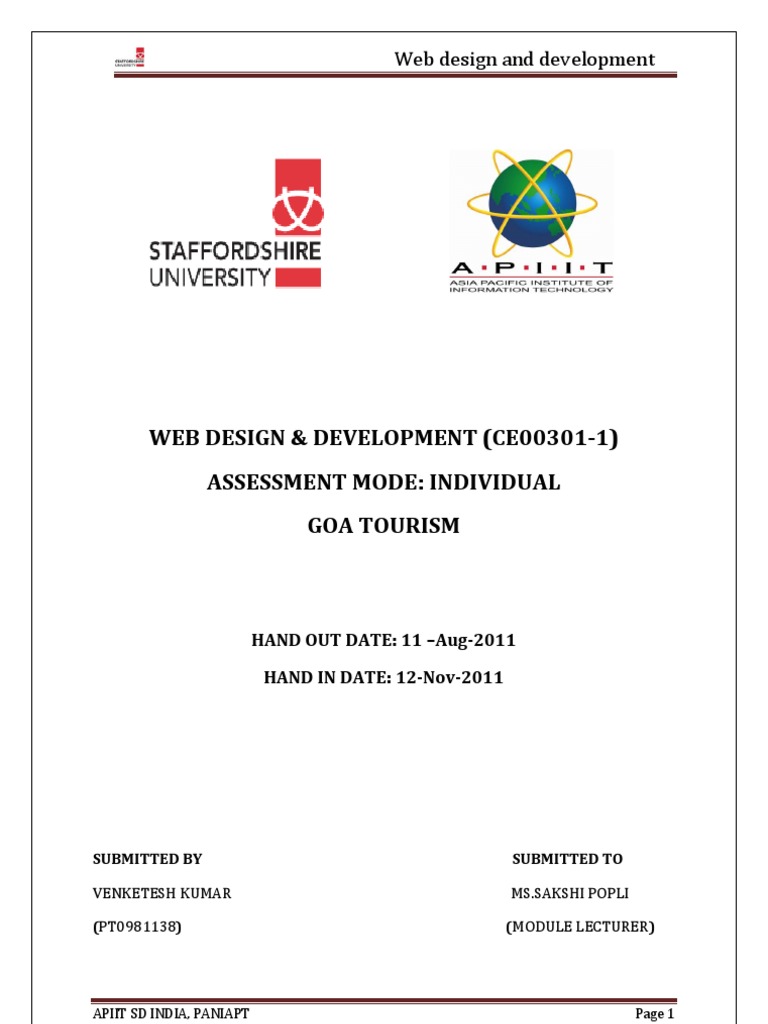Click the name 'MS.SAKSHI POPLI'
Viewport: 768px width, 1024px height.
(x=570, y=893)
